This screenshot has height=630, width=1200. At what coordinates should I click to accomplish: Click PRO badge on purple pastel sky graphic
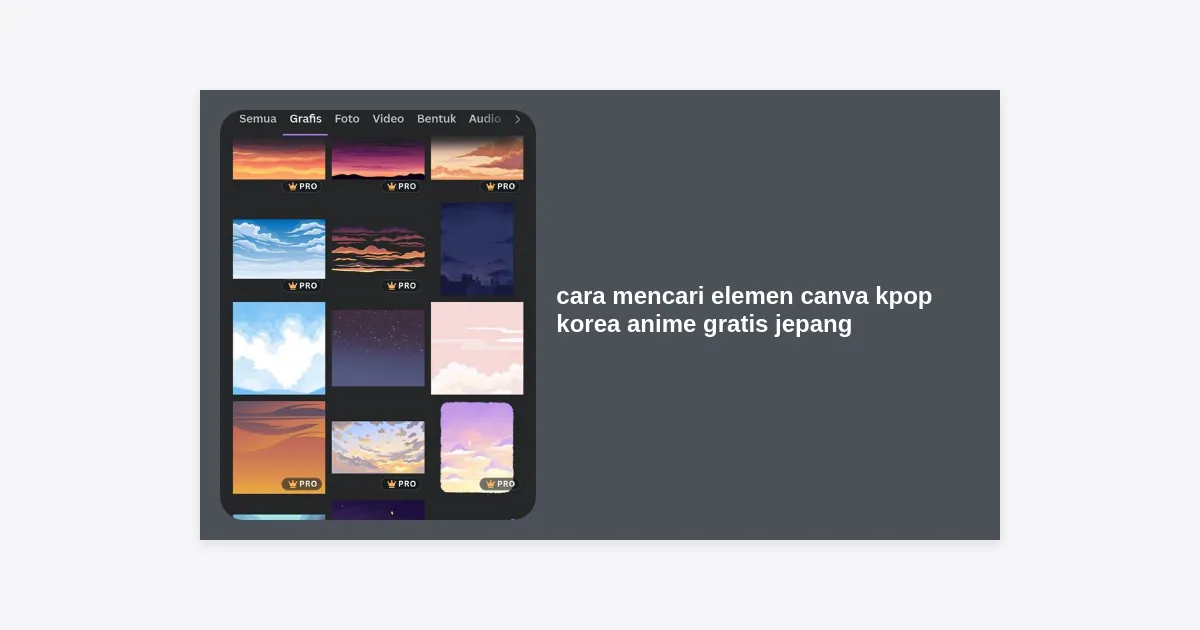click(499, 484)
